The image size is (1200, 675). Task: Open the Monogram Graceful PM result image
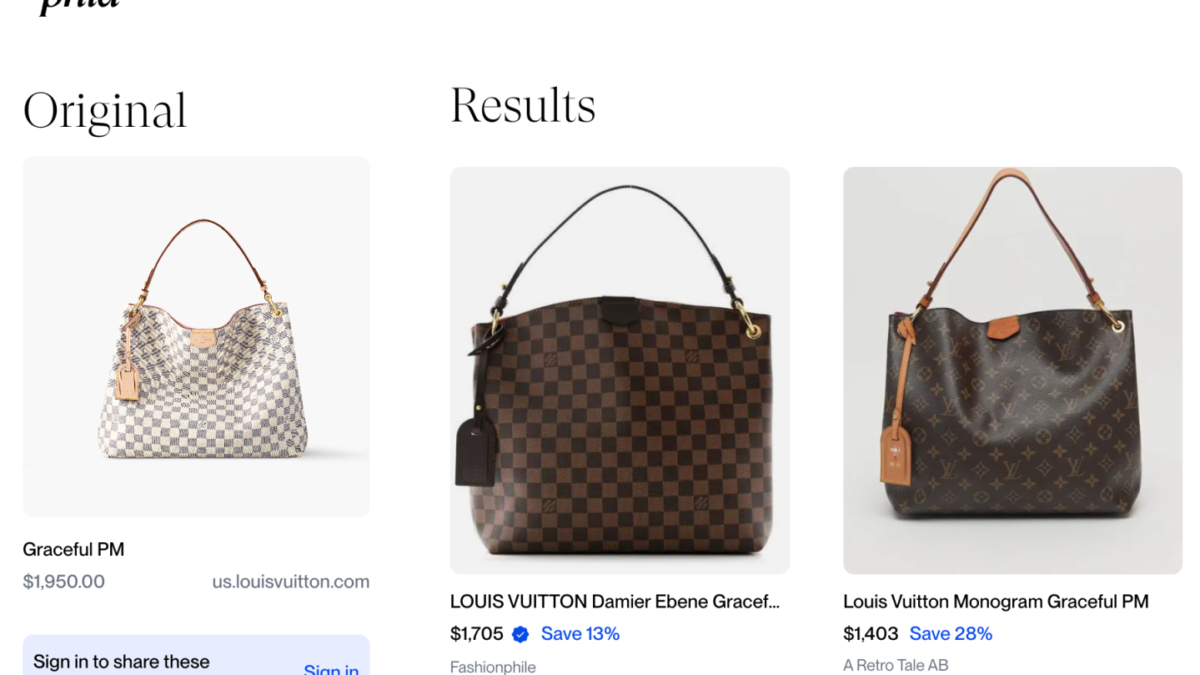[x=1013, y=370]
